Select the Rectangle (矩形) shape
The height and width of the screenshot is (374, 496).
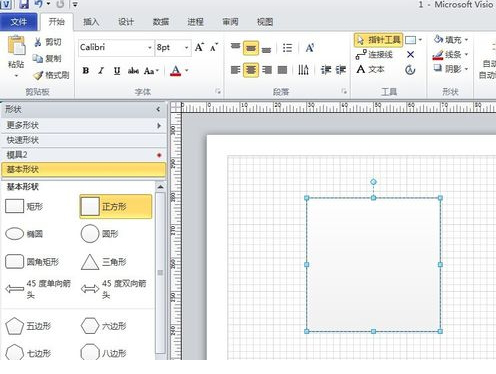[24, 207]
